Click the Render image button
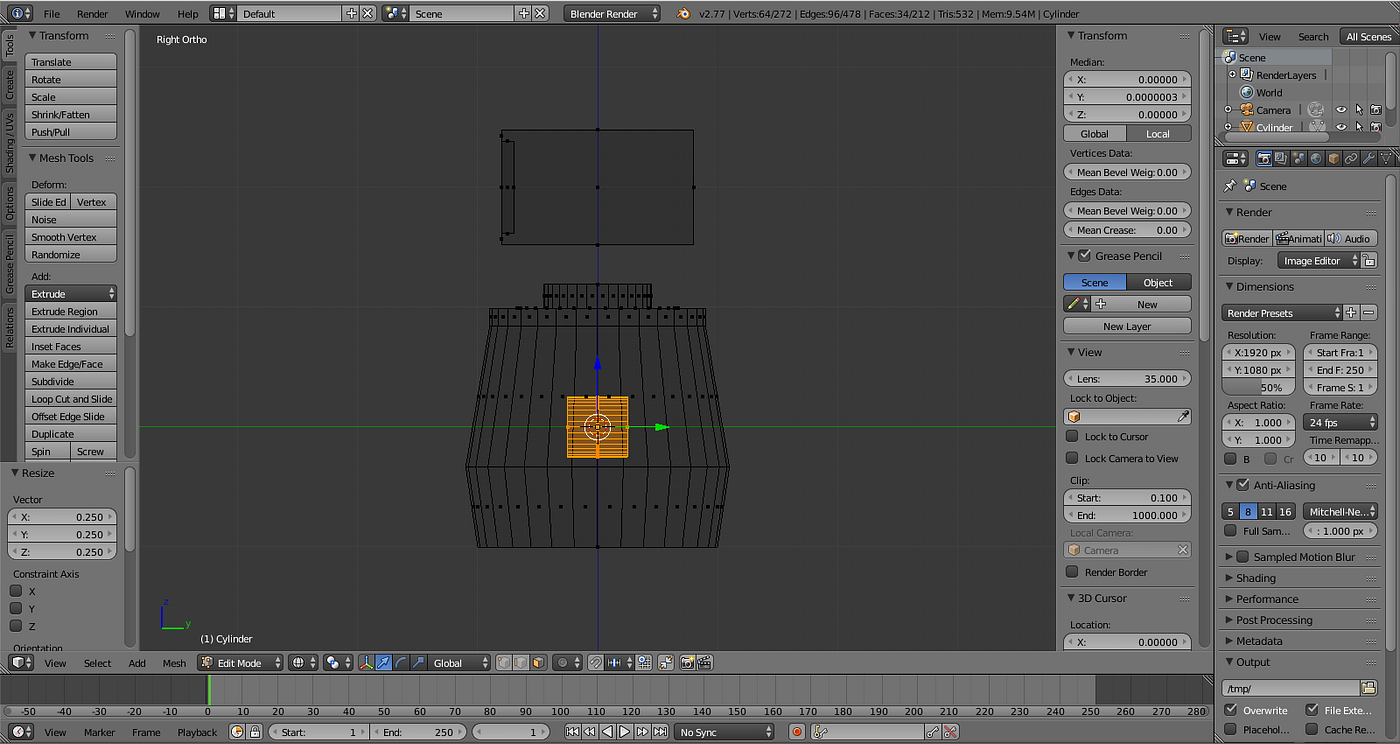The height and width of the screenshot is (744, 1400). tap(1247, 239)
